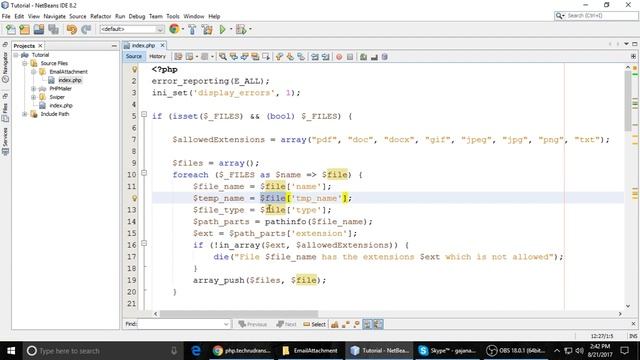Expand the Swiper folder node
The width and height of the screenshot is (640, 360).
[x=33, y=97]
